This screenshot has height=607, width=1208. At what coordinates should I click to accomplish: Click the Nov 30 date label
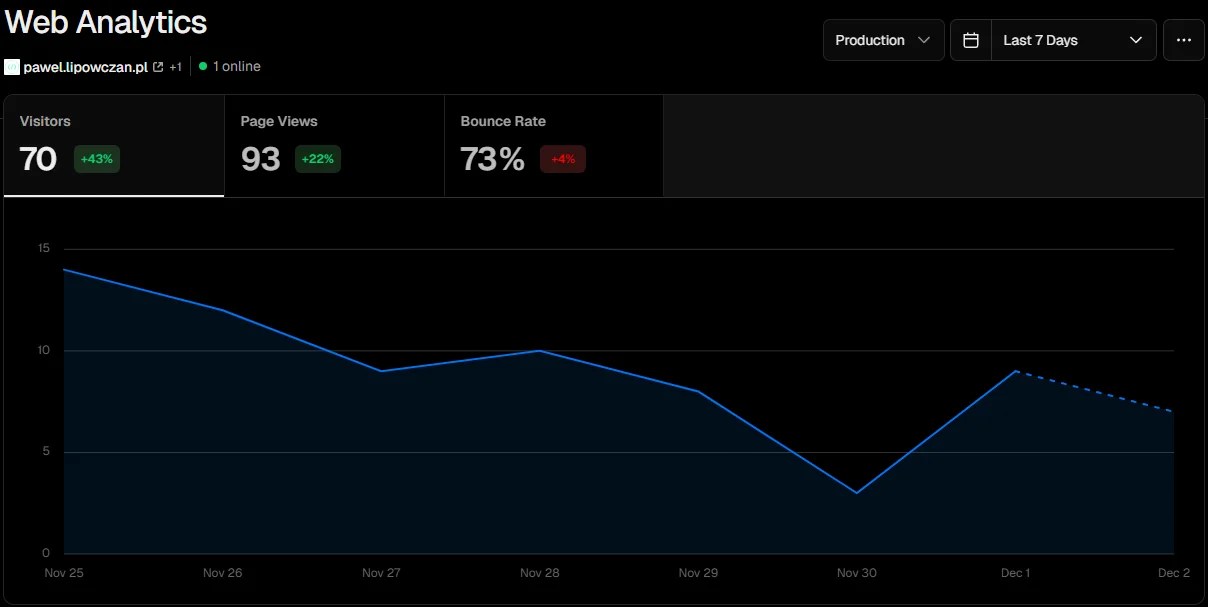(856, 573)
